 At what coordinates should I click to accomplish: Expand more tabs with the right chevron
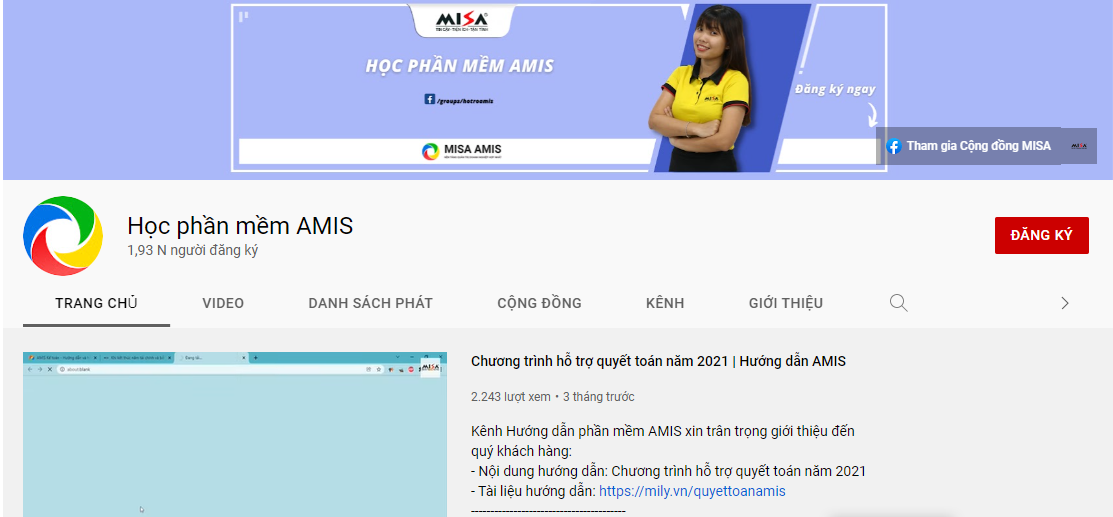tap(1064, 303)
